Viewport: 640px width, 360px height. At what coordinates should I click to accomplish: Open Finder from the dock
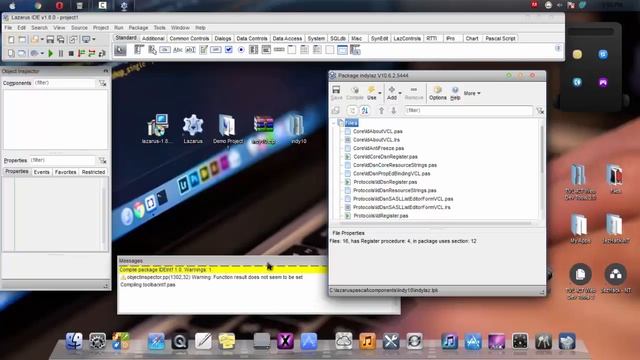click(74, 341)
